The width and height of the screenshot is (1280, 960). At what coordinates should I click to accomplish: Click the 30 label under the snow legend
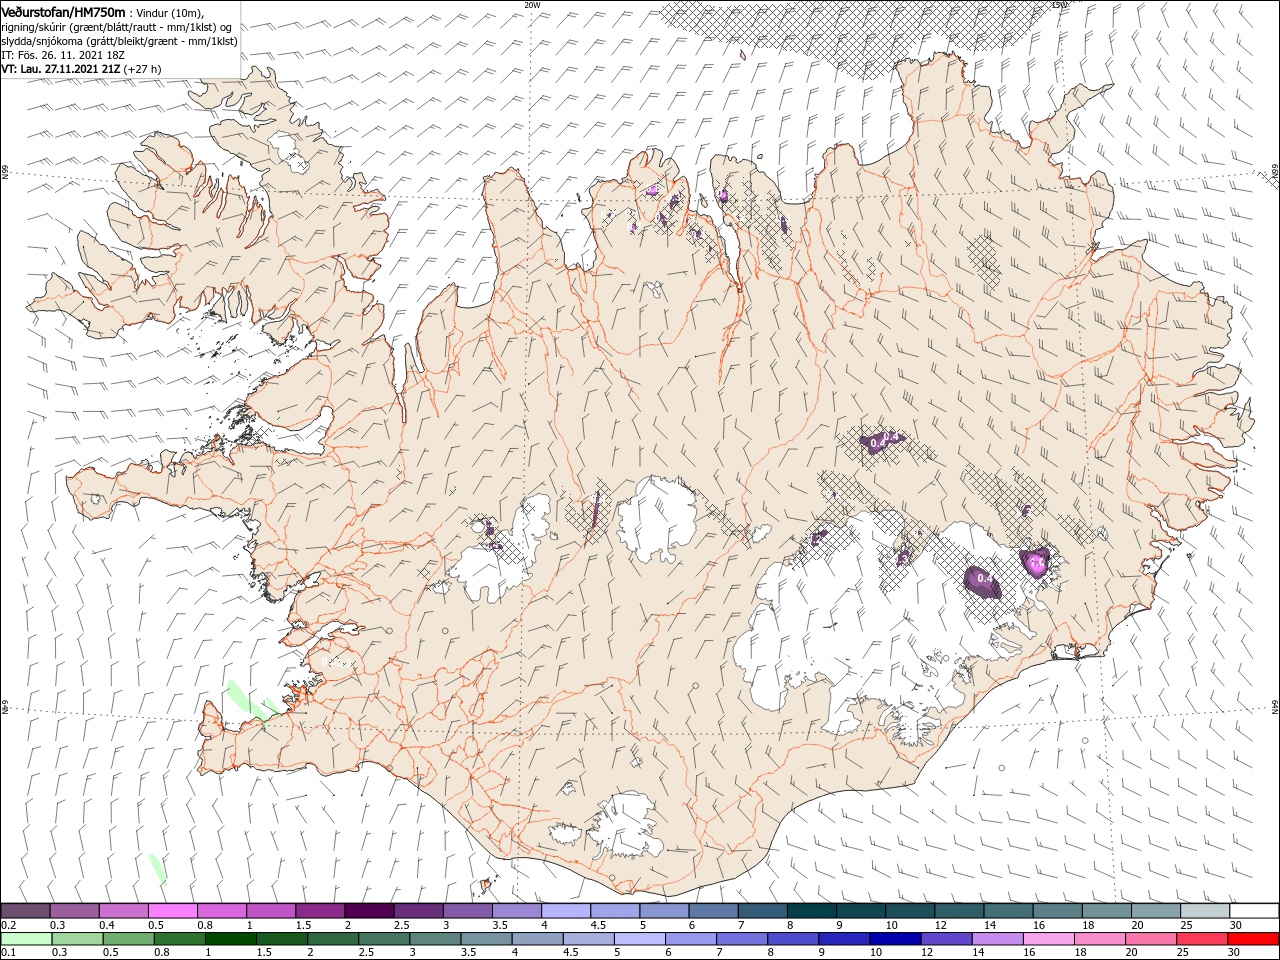click(1234, 925)
